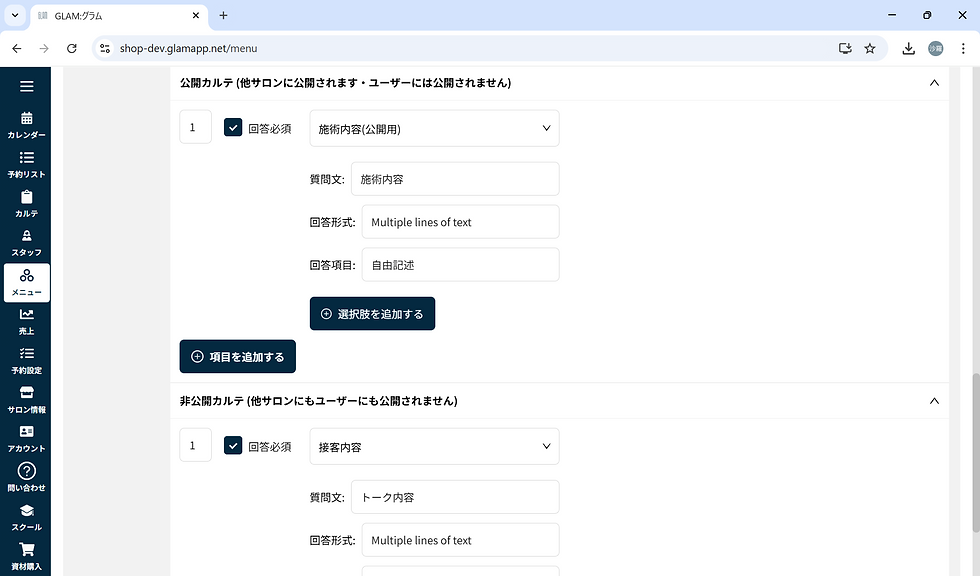
Task: Open browser downloads
Action: point(908,48)
